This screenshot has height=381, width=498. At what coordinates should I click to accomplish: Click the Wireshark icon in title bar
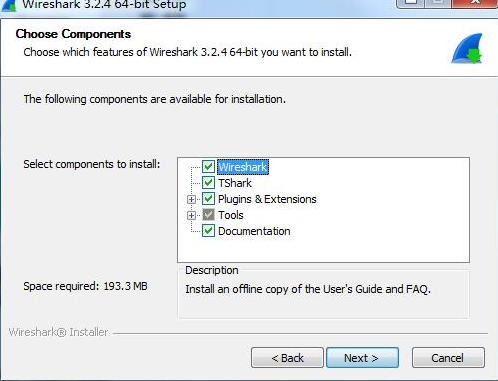pyautogui.click(x=8, y=5)
